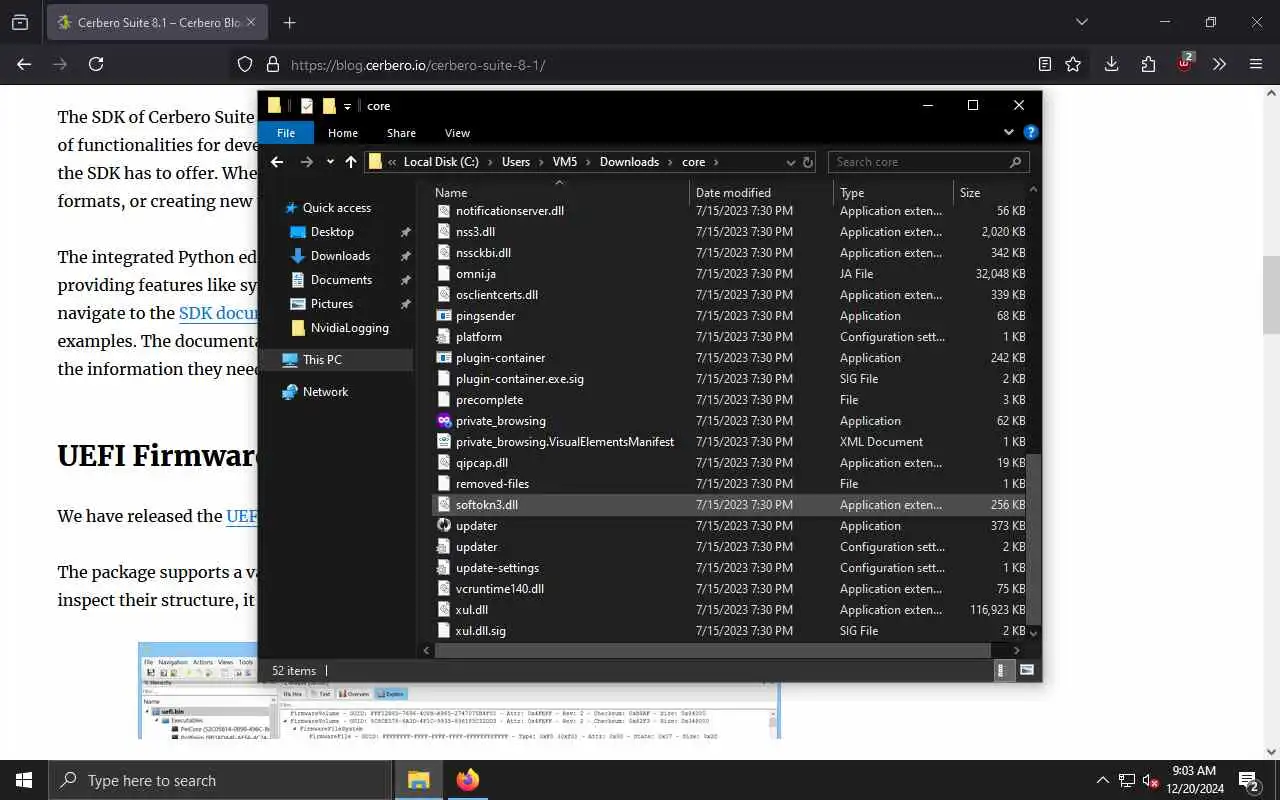
Task: Click the Explorer help question mark icon
Action: 1031,132
